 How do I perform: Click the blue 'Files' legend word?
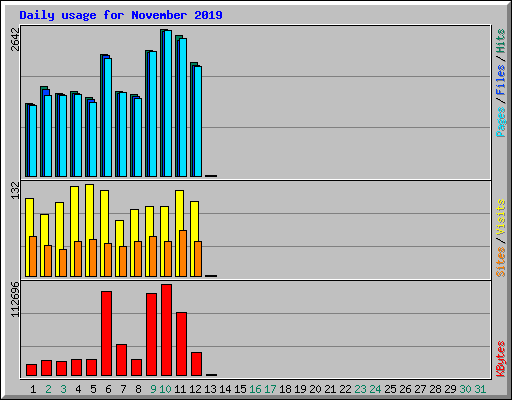coord(500,80)
